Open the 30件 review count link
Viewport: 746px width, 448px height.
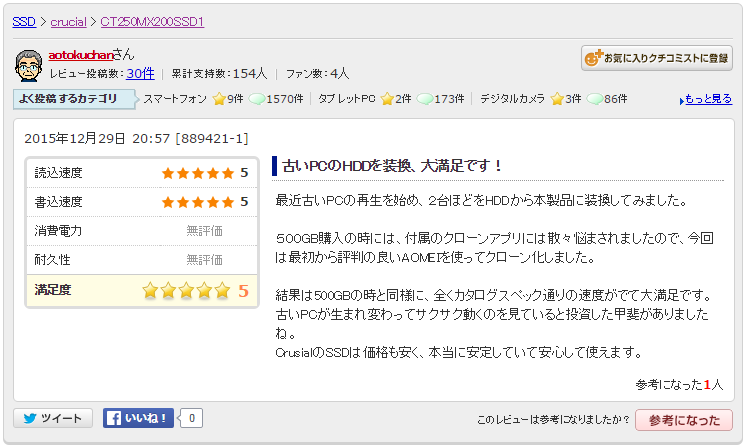tap(140, 73)
